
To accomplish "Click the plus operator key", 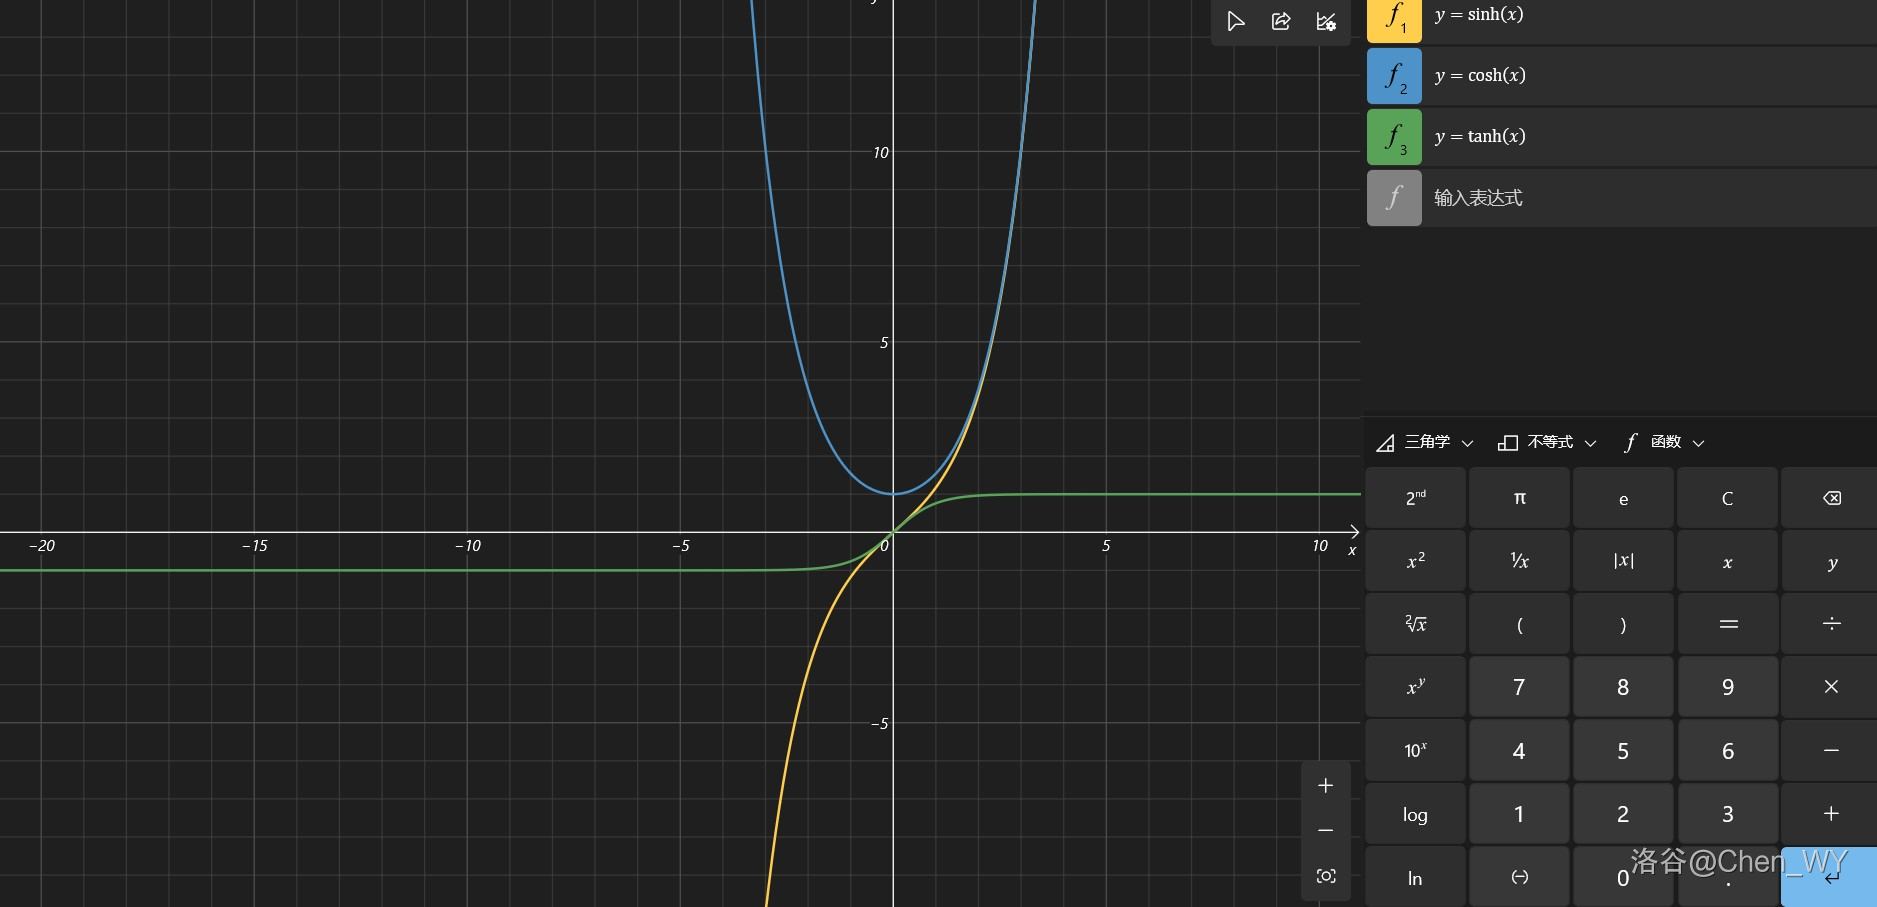I will click(x=1831, y=814).
